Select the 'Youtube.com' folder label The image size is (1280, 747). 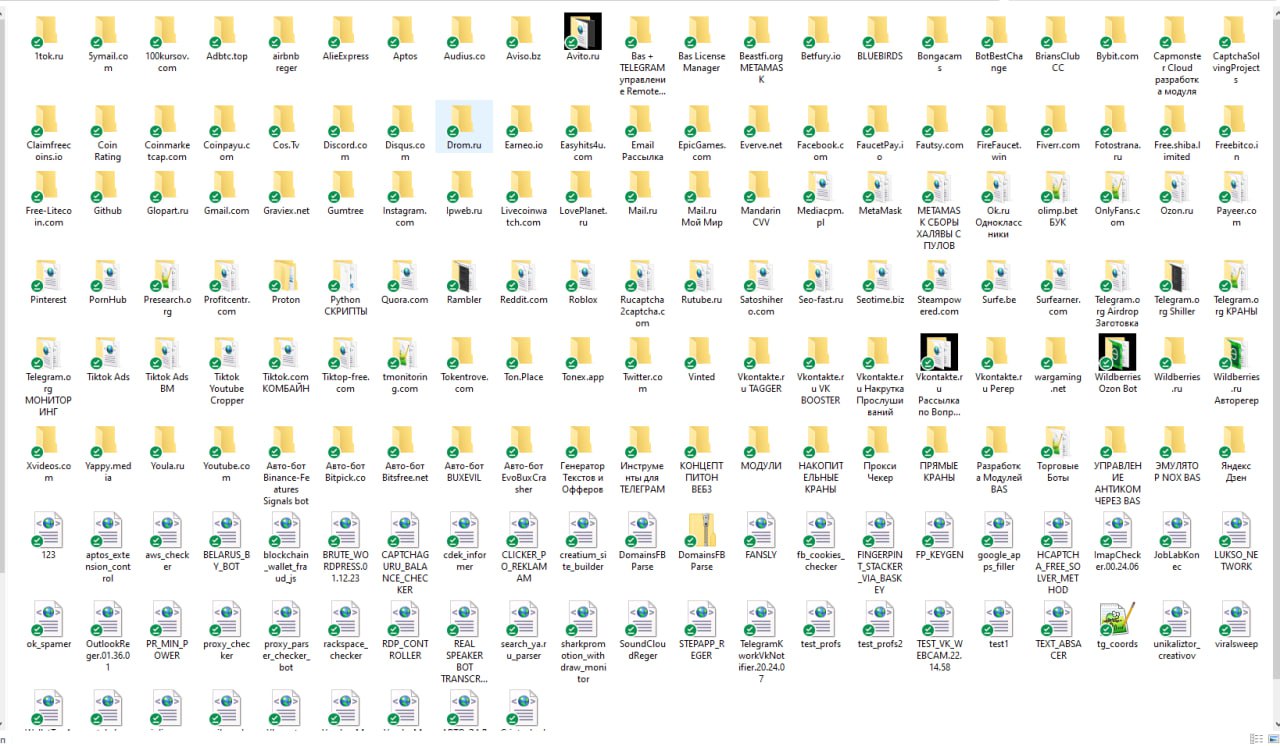click(x=226, y=472)
